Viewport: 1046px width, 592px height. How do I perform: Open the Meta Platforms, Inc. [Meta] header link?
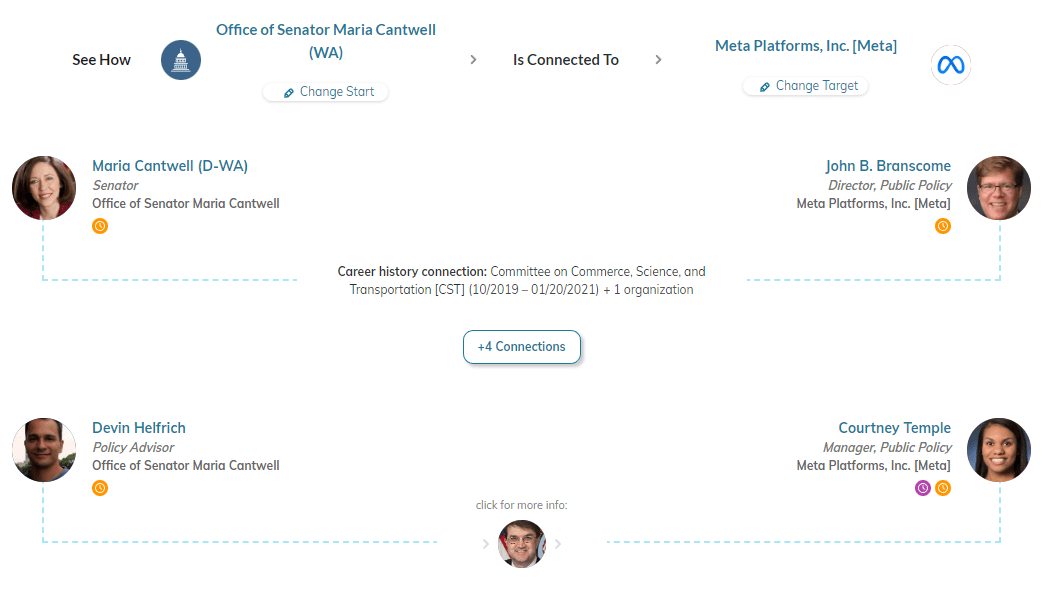tap(806, 46)
